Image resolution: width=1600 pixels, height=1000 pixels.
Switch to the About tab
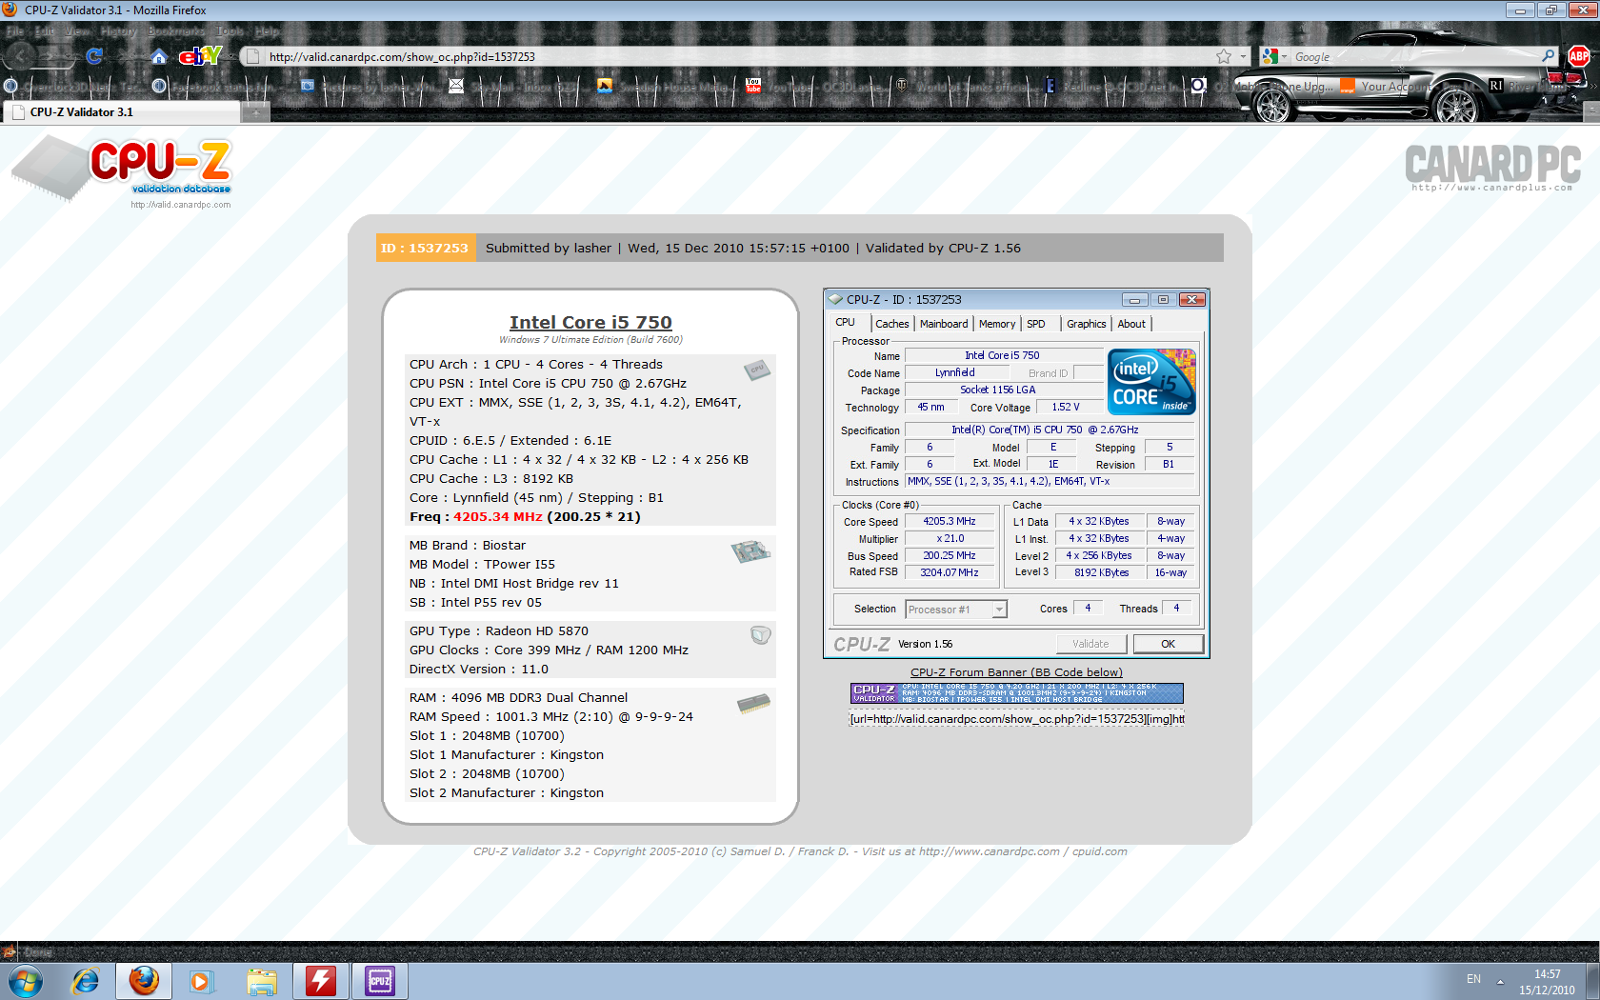[x=1132, y=324]
